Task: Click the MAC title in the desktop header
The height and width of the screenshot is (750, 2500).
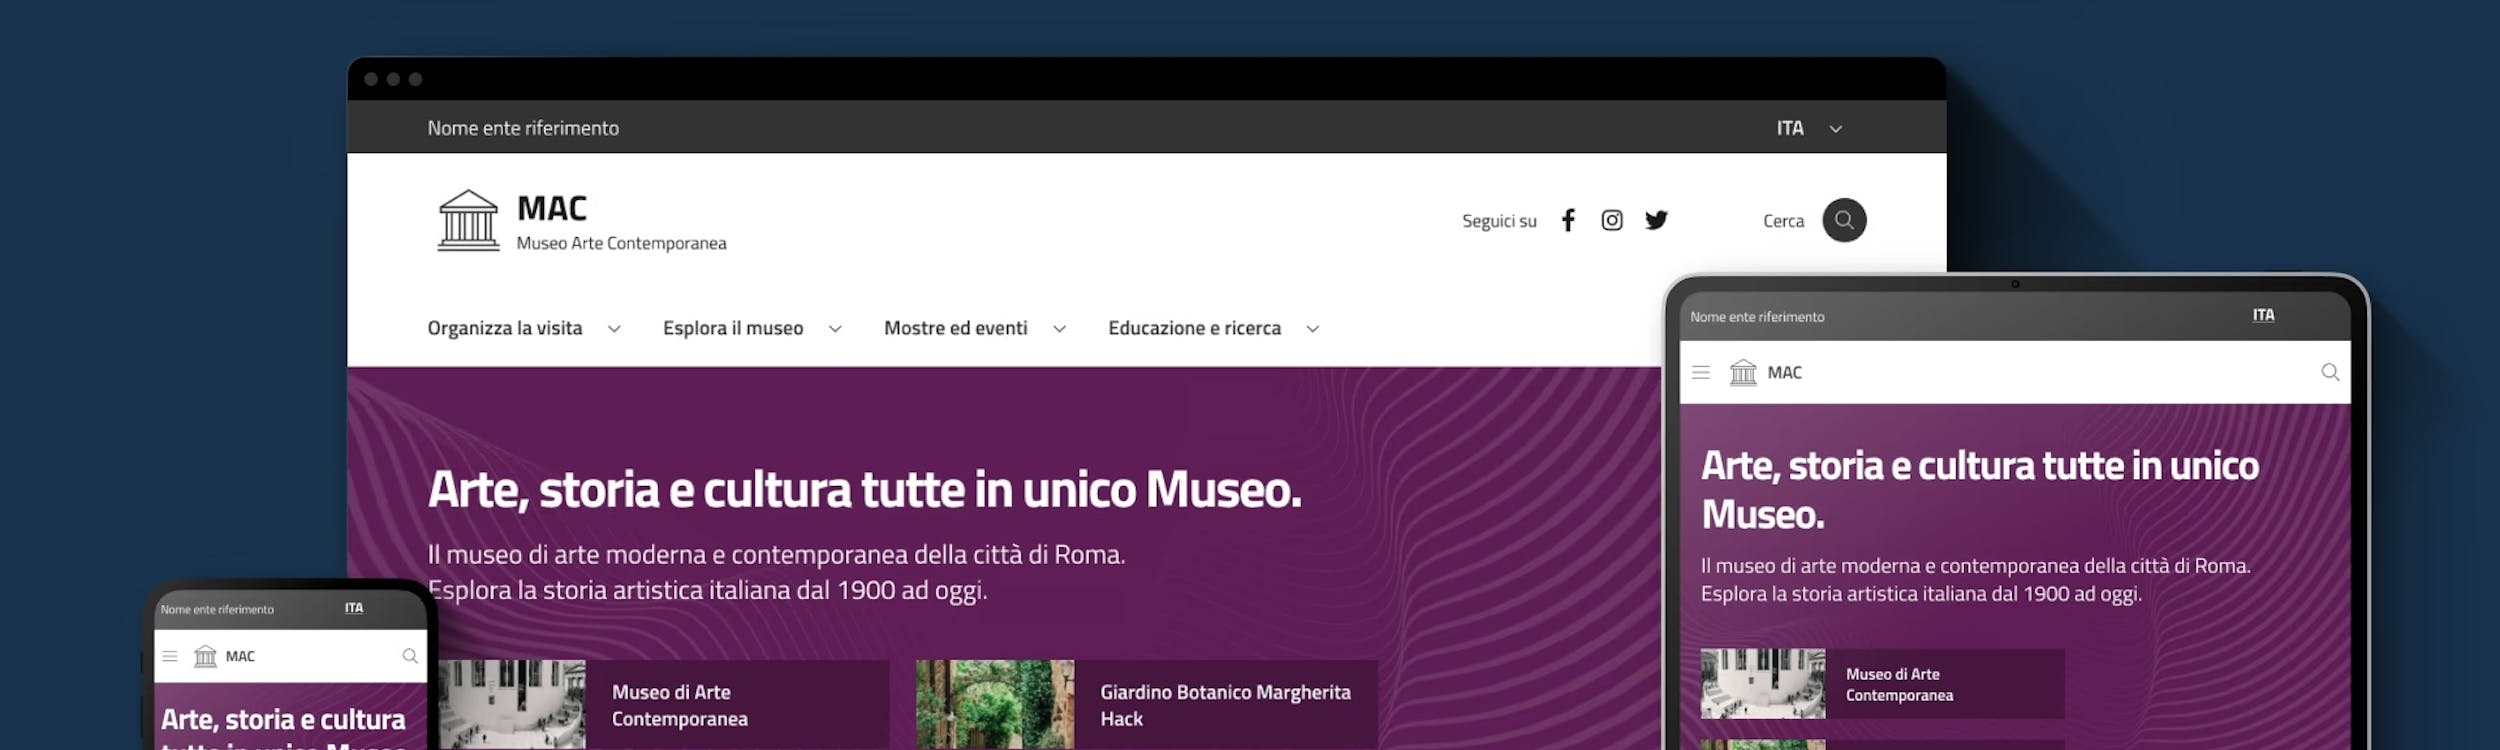Action: (552, 208)
